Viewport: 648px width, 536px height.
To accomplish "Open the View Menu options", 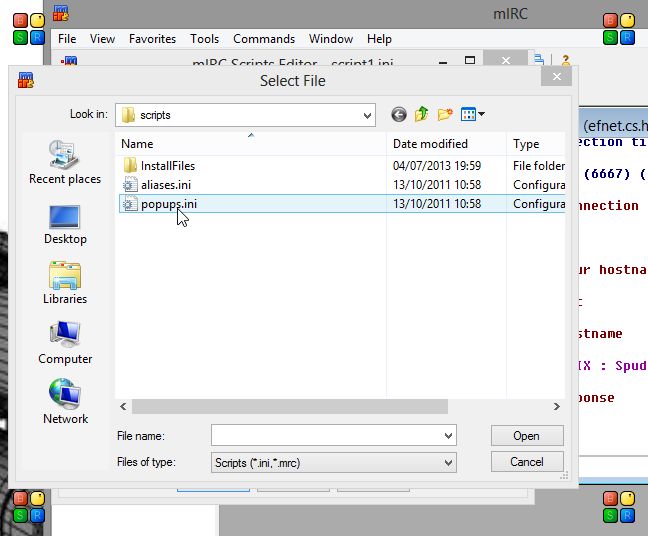I will pyautogui.click(x=473, y=115).
